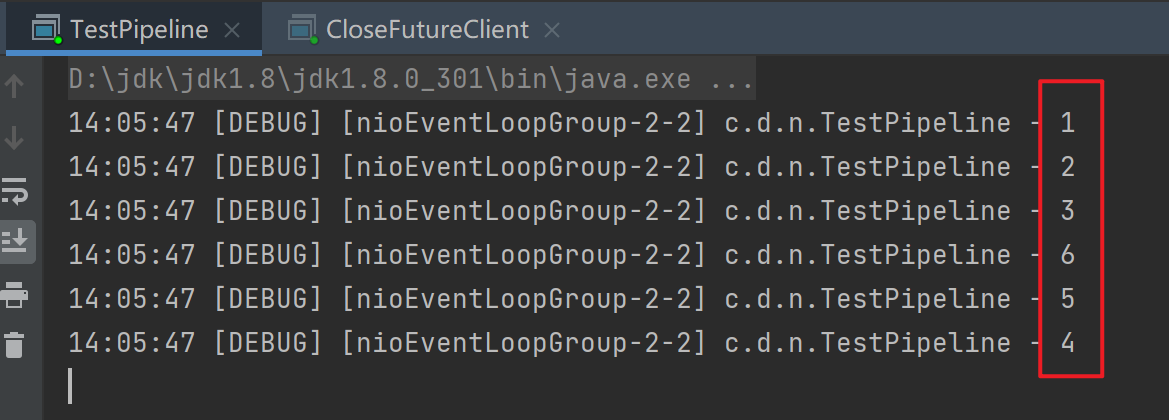
Task: Toggle Soft-Wrap for console output
Action: click(x=16, y=189)
